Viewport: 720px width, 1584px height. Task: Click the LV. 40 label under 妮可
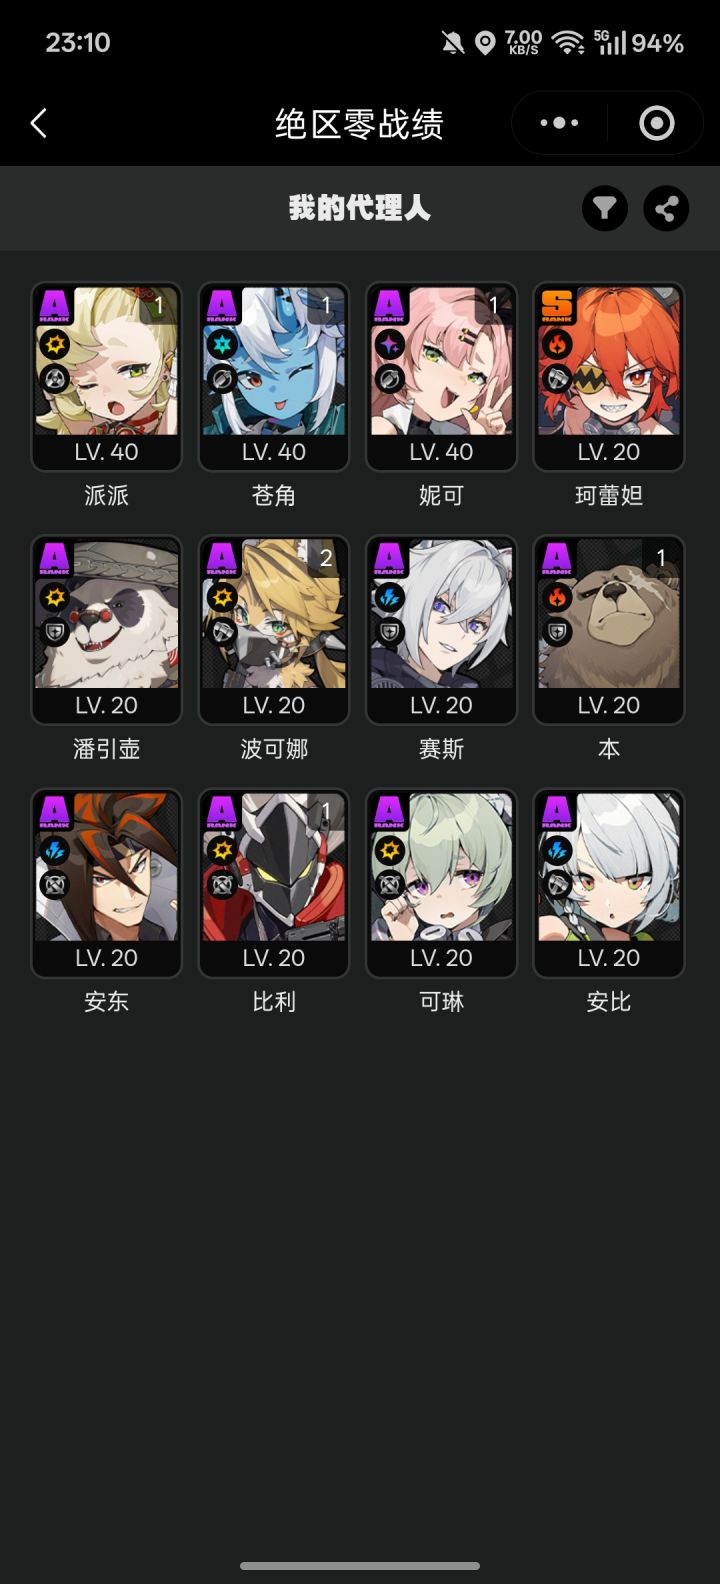[441, 452]
